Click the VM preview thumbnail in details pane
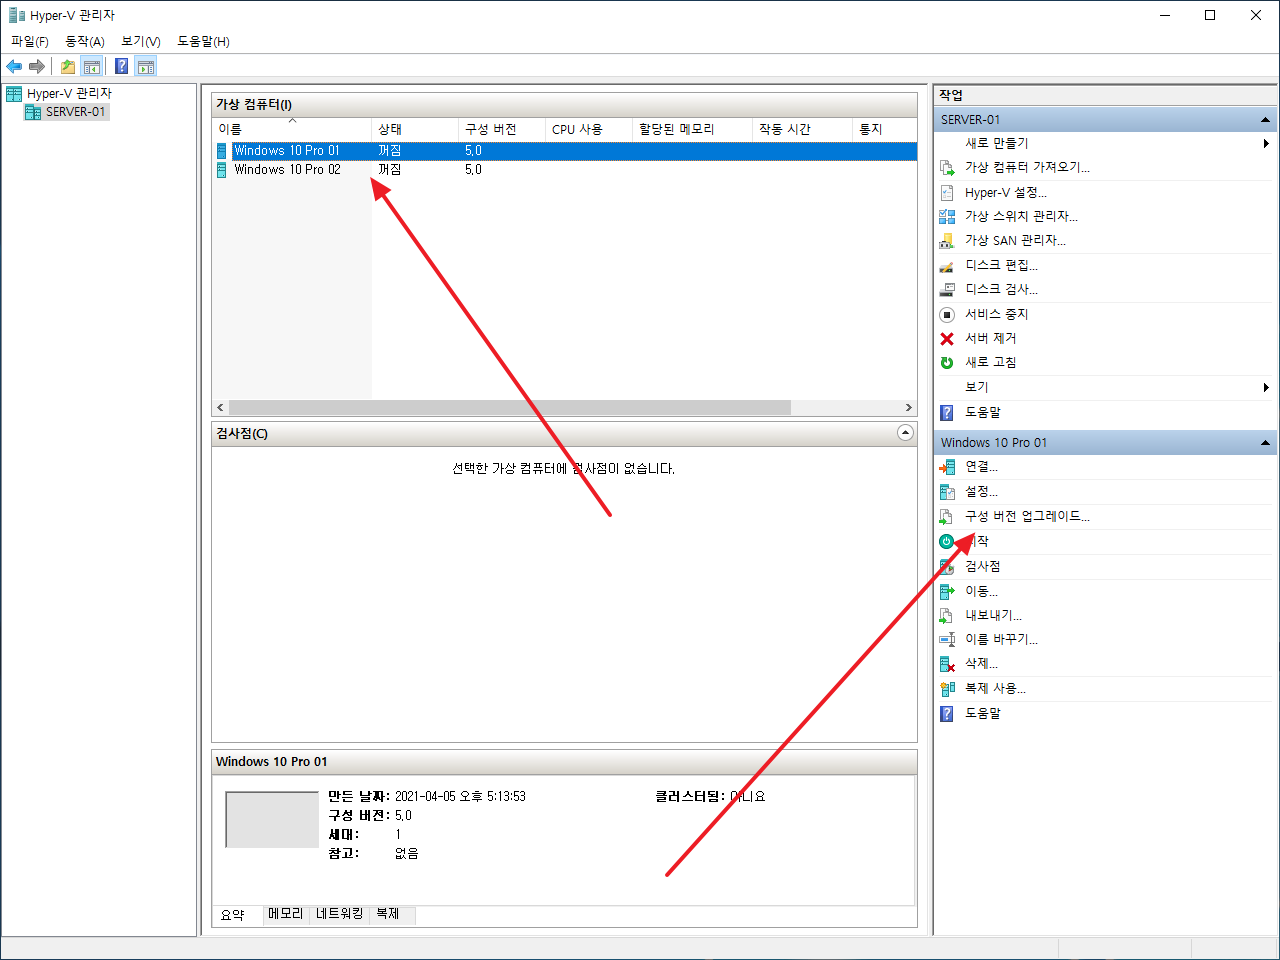Viewport: 1280px width, 960px height. click(x=272, y=819)
